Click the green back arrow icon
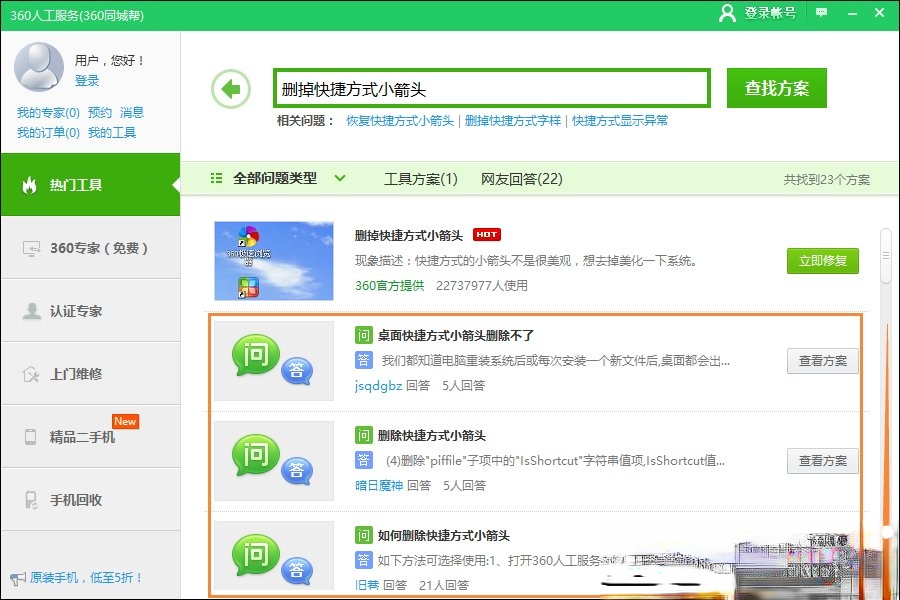Viewport: 900px width, 600px height. tap(231, 89)
